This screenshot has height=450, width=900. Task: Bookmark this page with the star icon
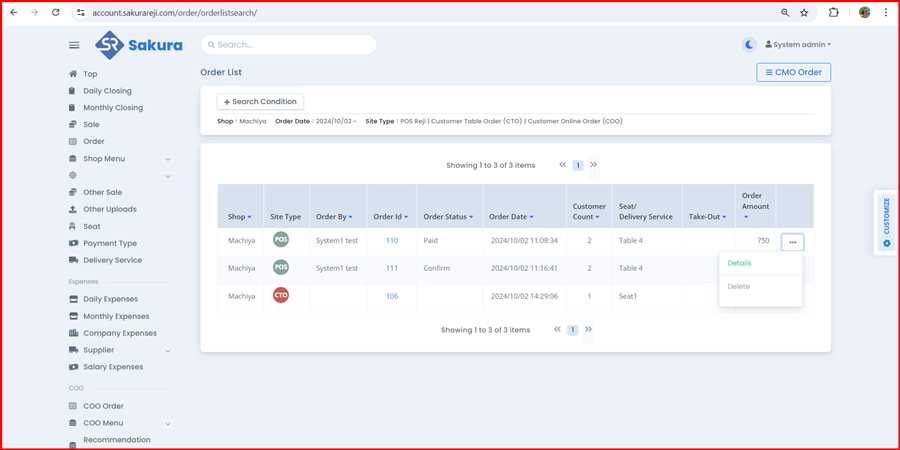tap(804, 12)
